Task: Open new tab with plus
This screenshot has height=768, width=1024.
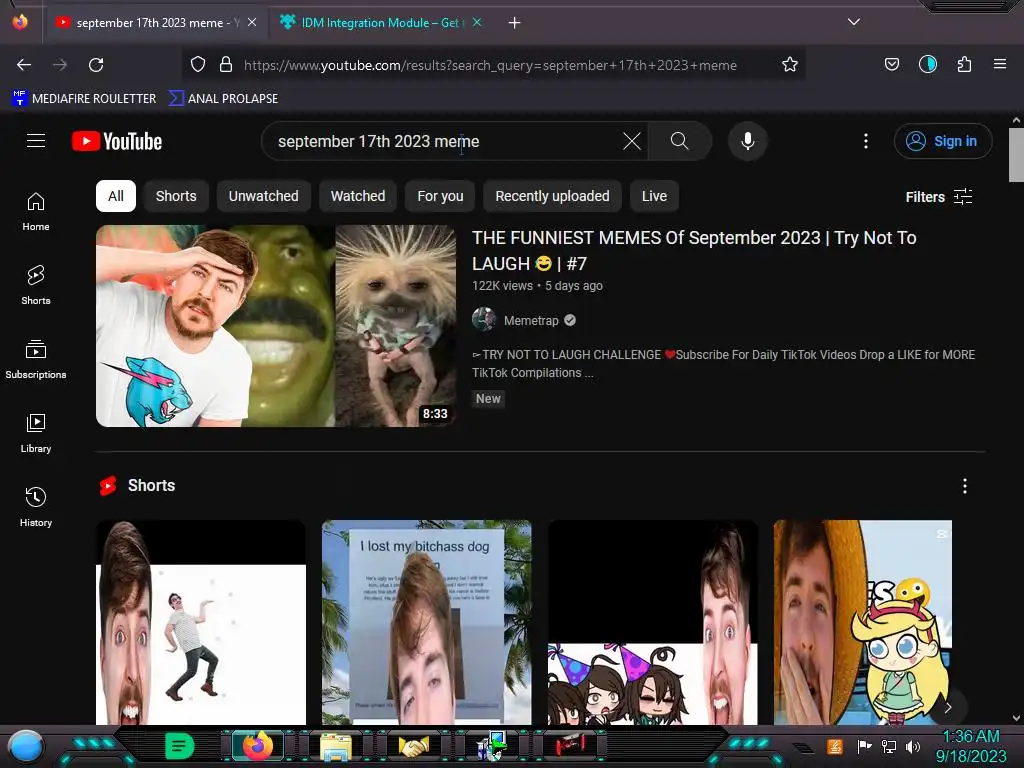Action: point(515,23)
